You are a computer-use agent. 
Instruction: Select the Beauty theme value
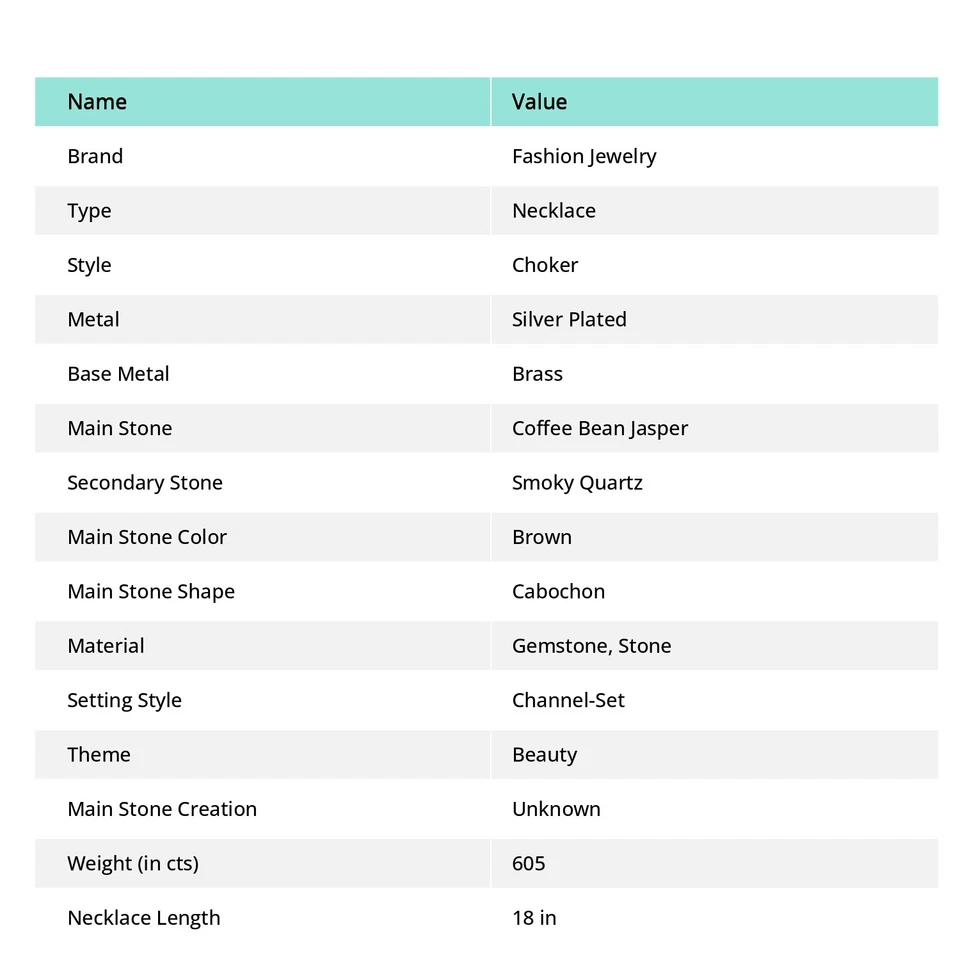(544, 755)
